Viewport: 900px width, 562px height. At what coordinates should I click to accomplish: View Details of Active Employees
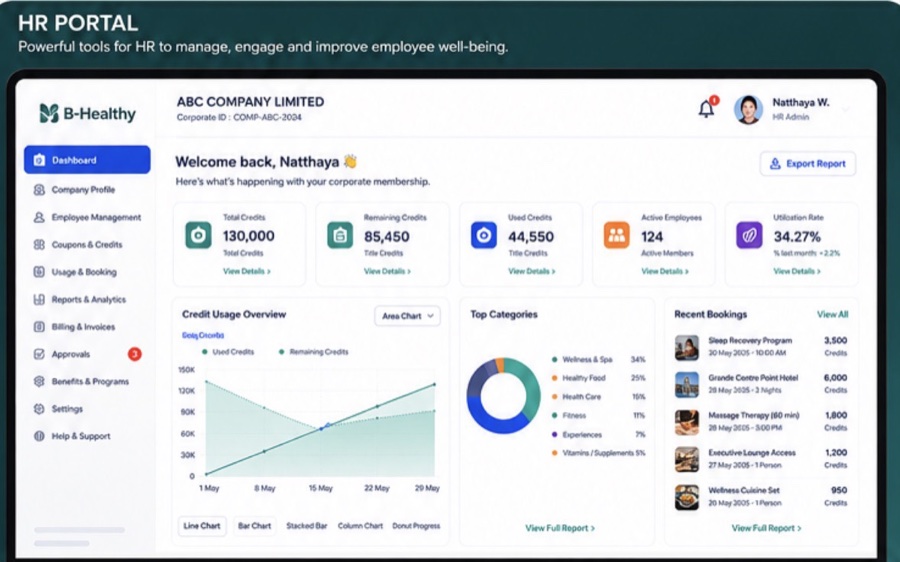[x=665, y=271]
